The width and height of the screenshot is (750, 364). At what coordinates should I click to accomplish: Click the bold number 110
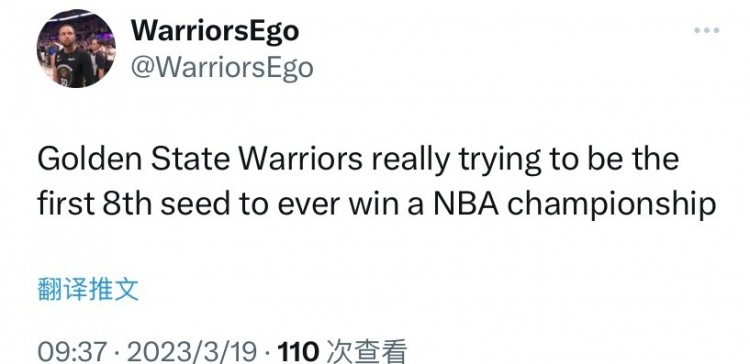tap(298, 353)
